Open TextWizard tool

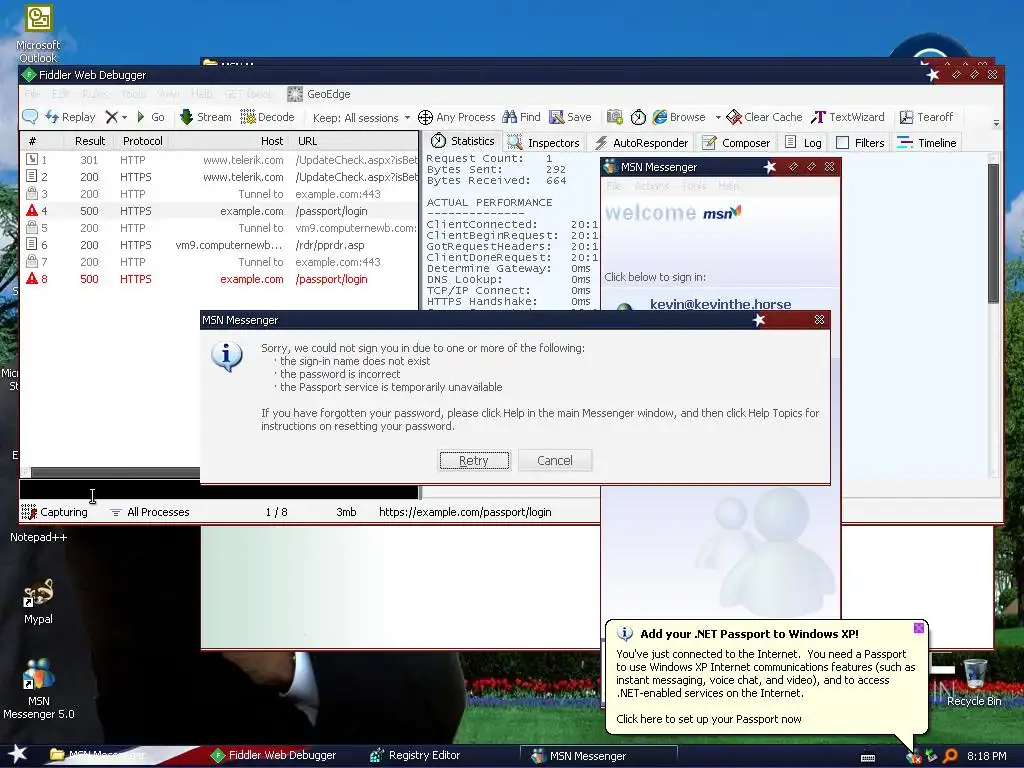tap(848, 117)
